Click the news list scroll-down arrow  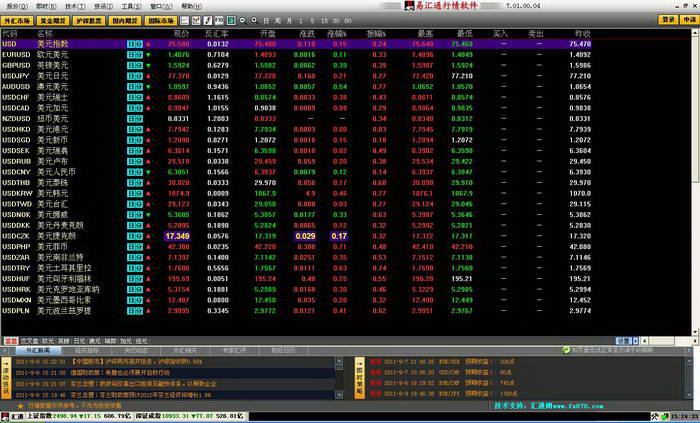339,395
